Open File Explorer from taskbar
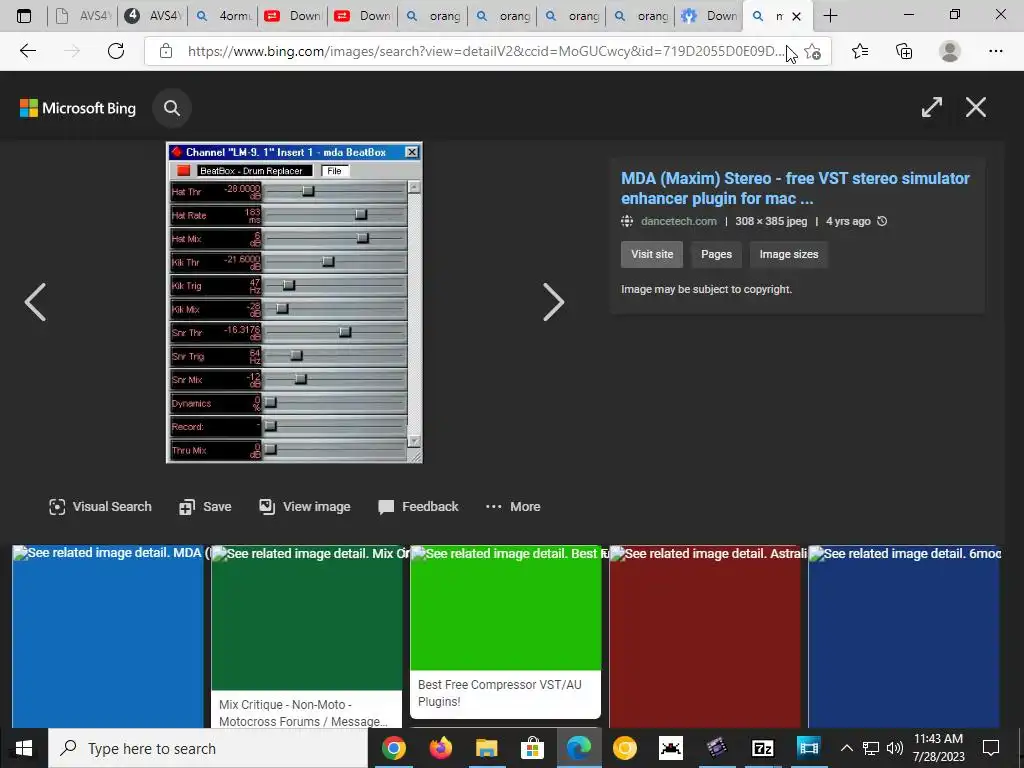The width and height of the screenshot is (1024, 768). coord(487,748)
